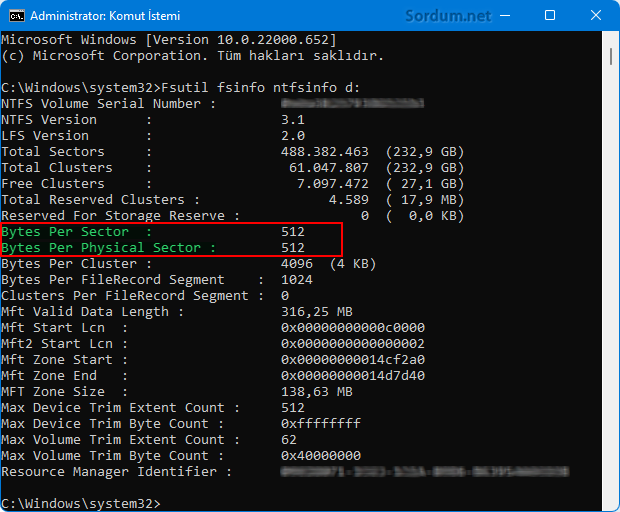The height and width of the screenshot is (512, 620).
Task: Click Mft Zone Start value '0x00000000014cf2a0'
Action: point(353,360)
